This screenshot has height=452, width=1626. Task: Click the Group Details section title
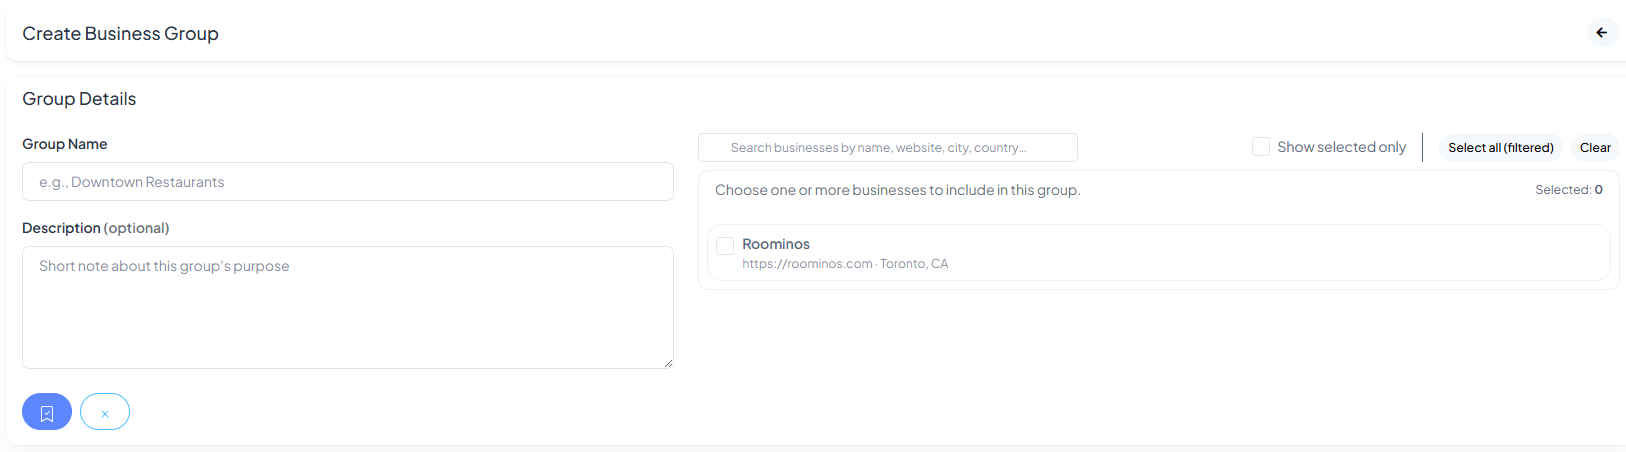(79, 99)
